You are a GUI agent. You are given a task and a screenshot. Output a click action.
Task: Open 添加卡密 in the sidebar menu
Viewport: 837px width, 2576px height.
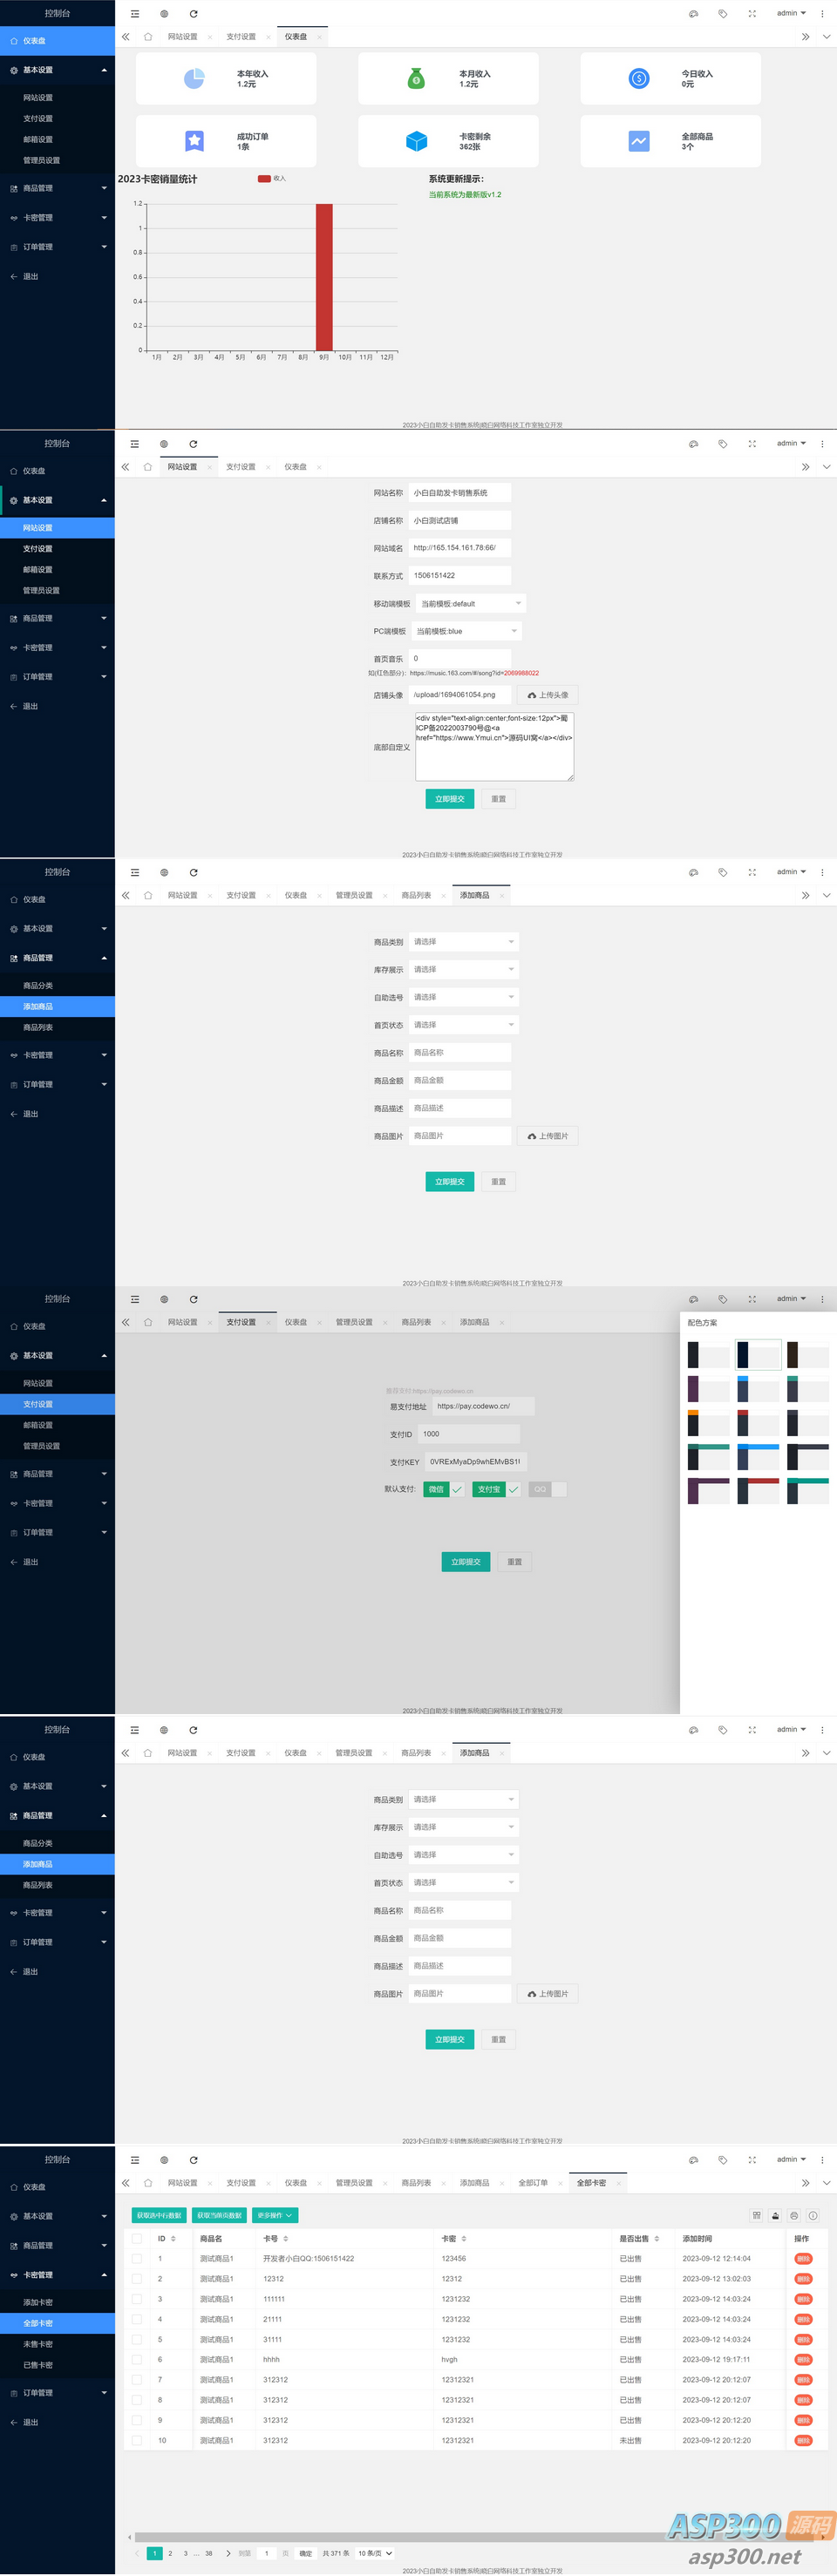[x=57, y=2302]
